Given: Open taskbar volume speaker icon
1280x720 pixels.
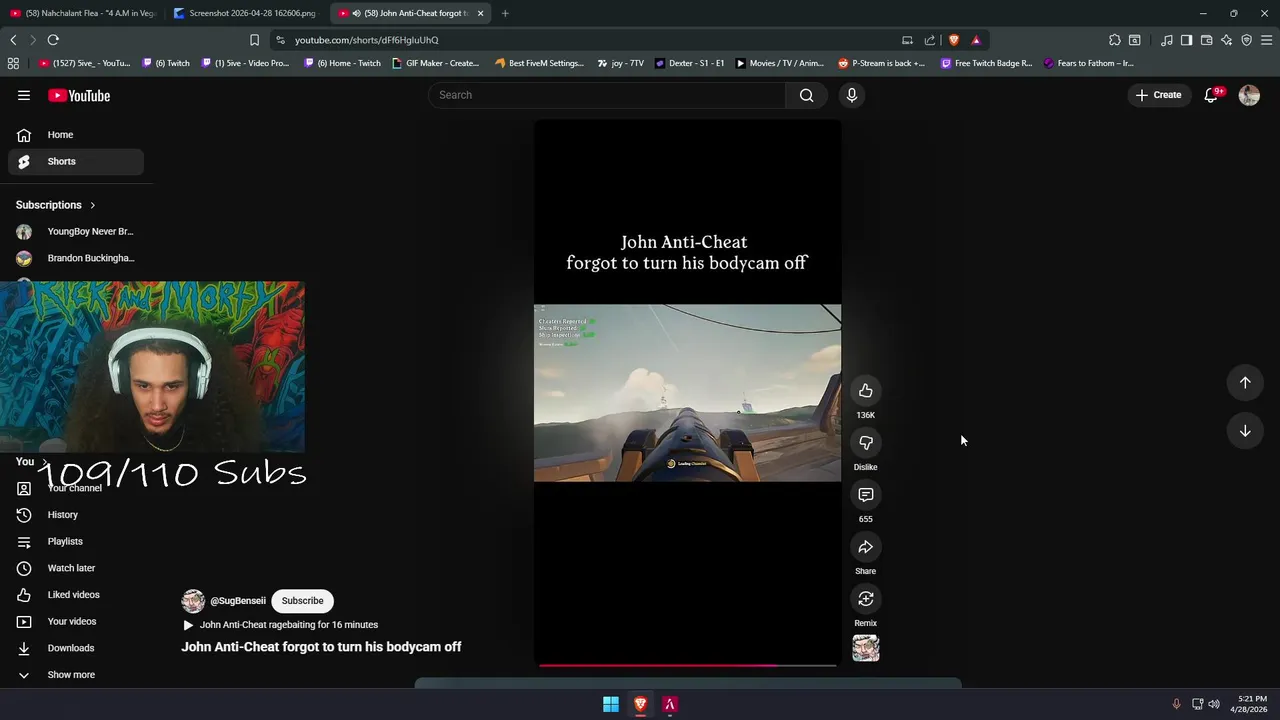Looking at the screenshot, I should pos(1214,704).
